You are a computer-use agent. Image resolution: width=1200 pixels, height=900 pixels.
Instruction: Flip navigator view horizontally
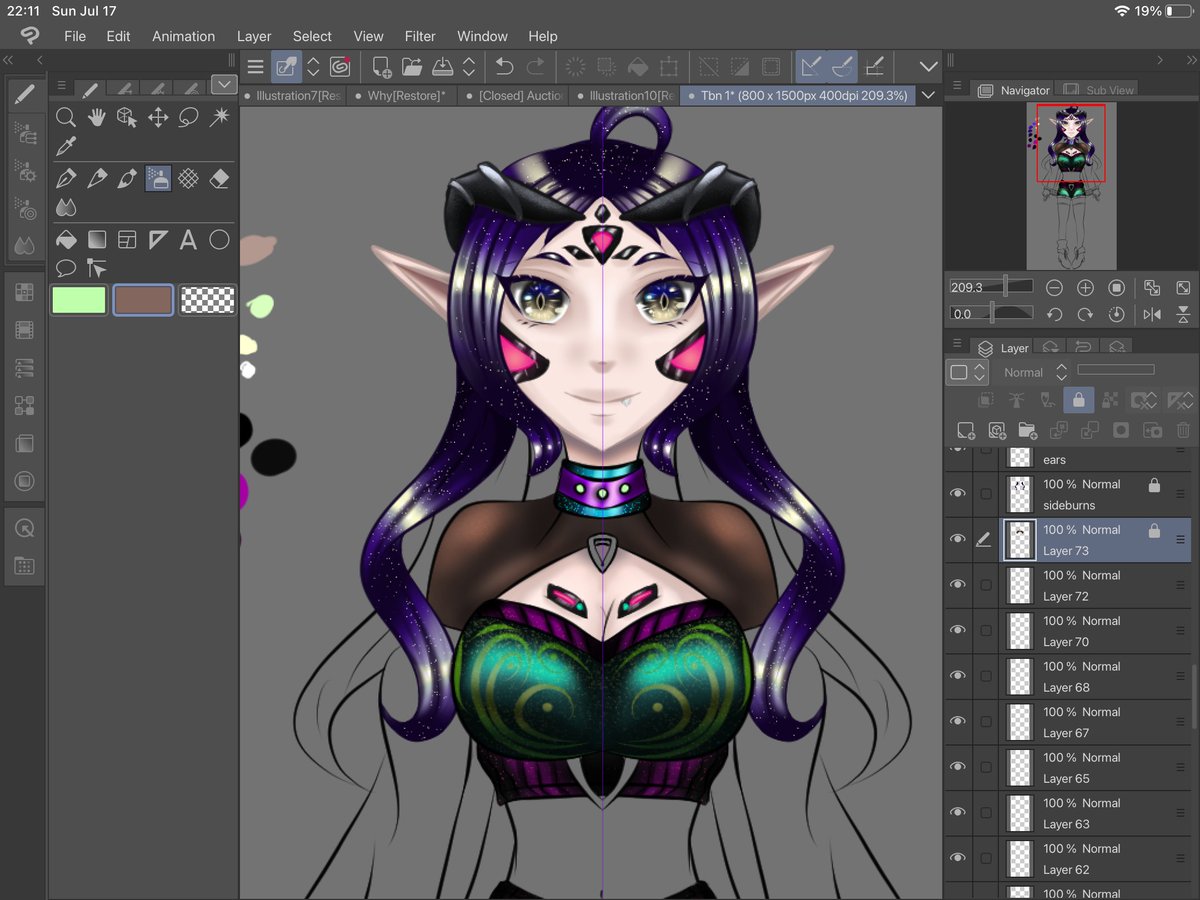(x=1152, y=314)
